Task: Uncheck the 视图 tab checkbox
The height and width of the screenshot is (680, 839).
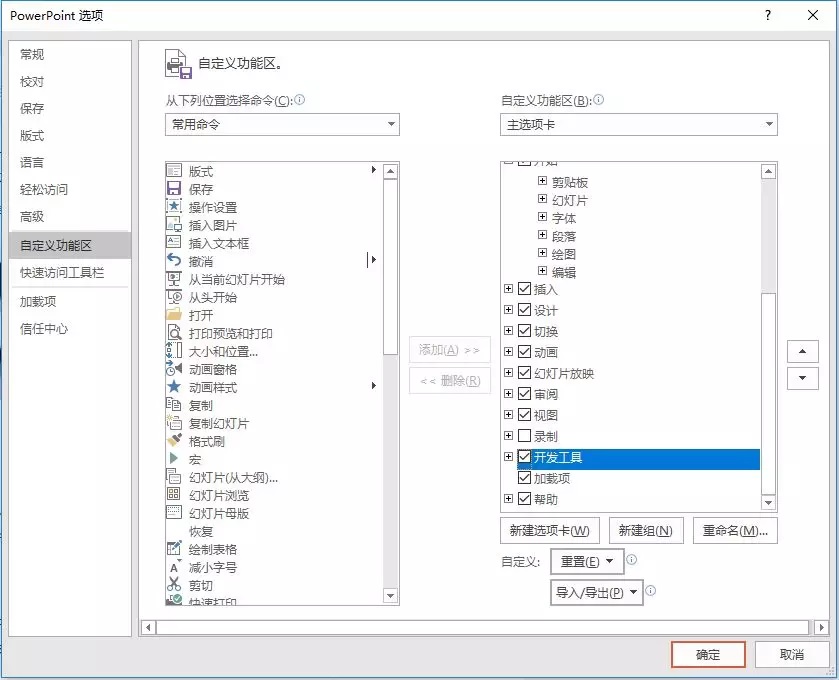Action: pyautogui.click(x=524, y=415)
